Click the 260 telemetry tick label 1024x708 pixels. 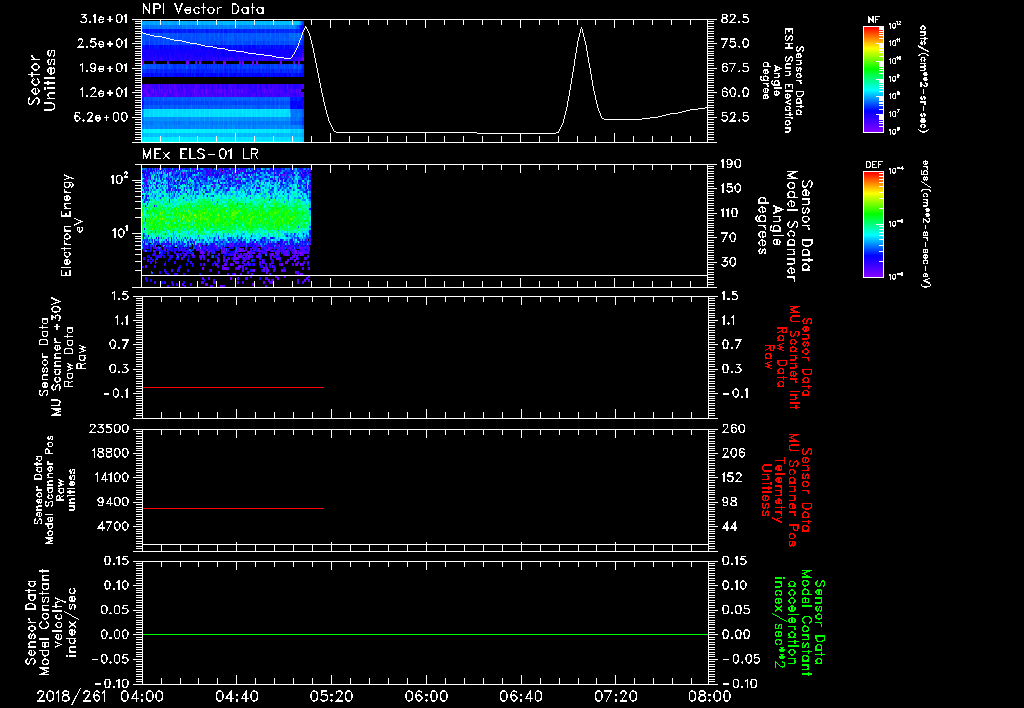tap(732, 428)
